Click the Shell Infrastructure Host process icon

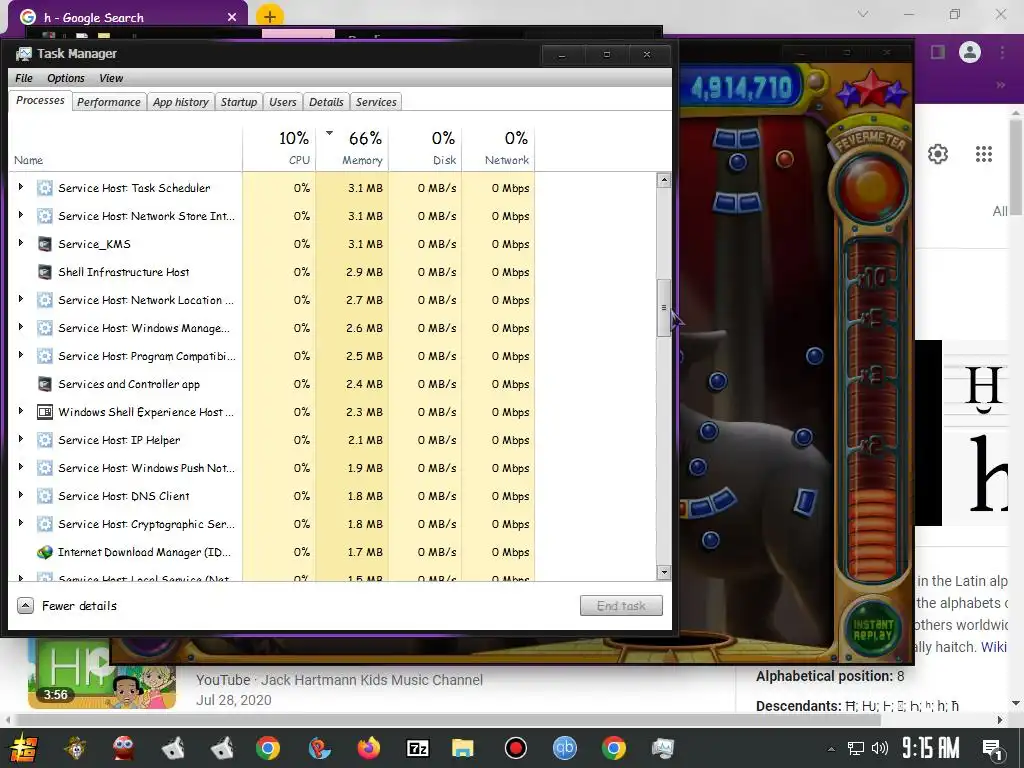pyautogui.click(x=44, y=272)
